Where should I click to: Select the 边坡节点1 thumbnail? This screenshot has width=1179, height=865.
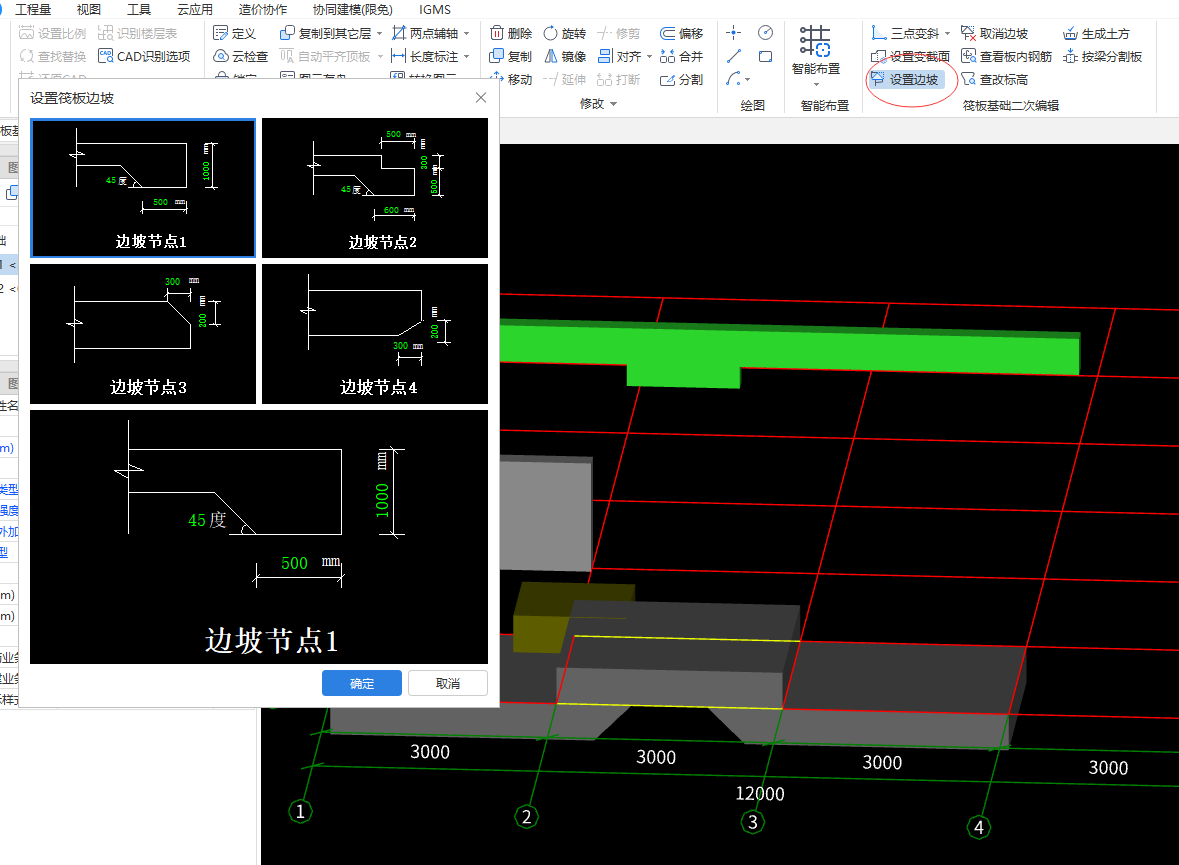click(x=143, y=187)
